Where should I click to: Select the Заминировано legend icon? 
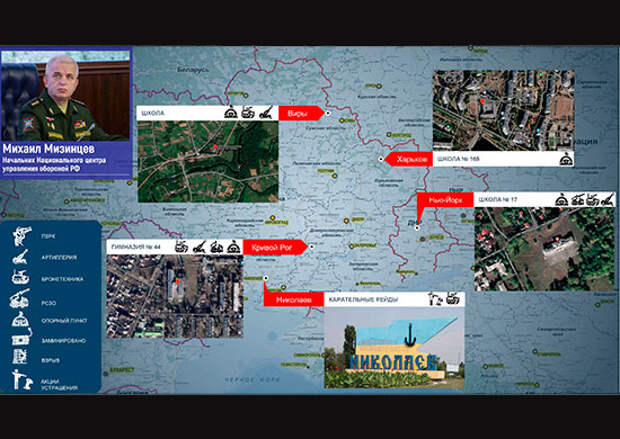[x=21, y=339]
